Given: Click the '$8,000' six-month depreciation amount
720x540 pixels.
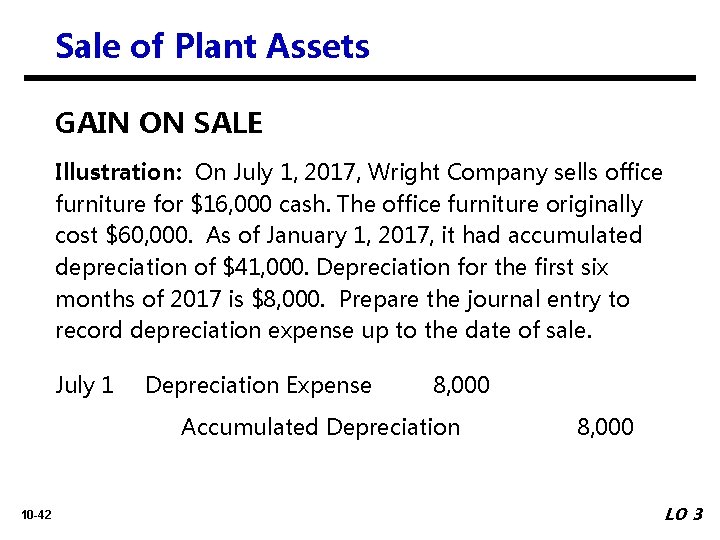Looking at the screenshot, I should (287, 299).
